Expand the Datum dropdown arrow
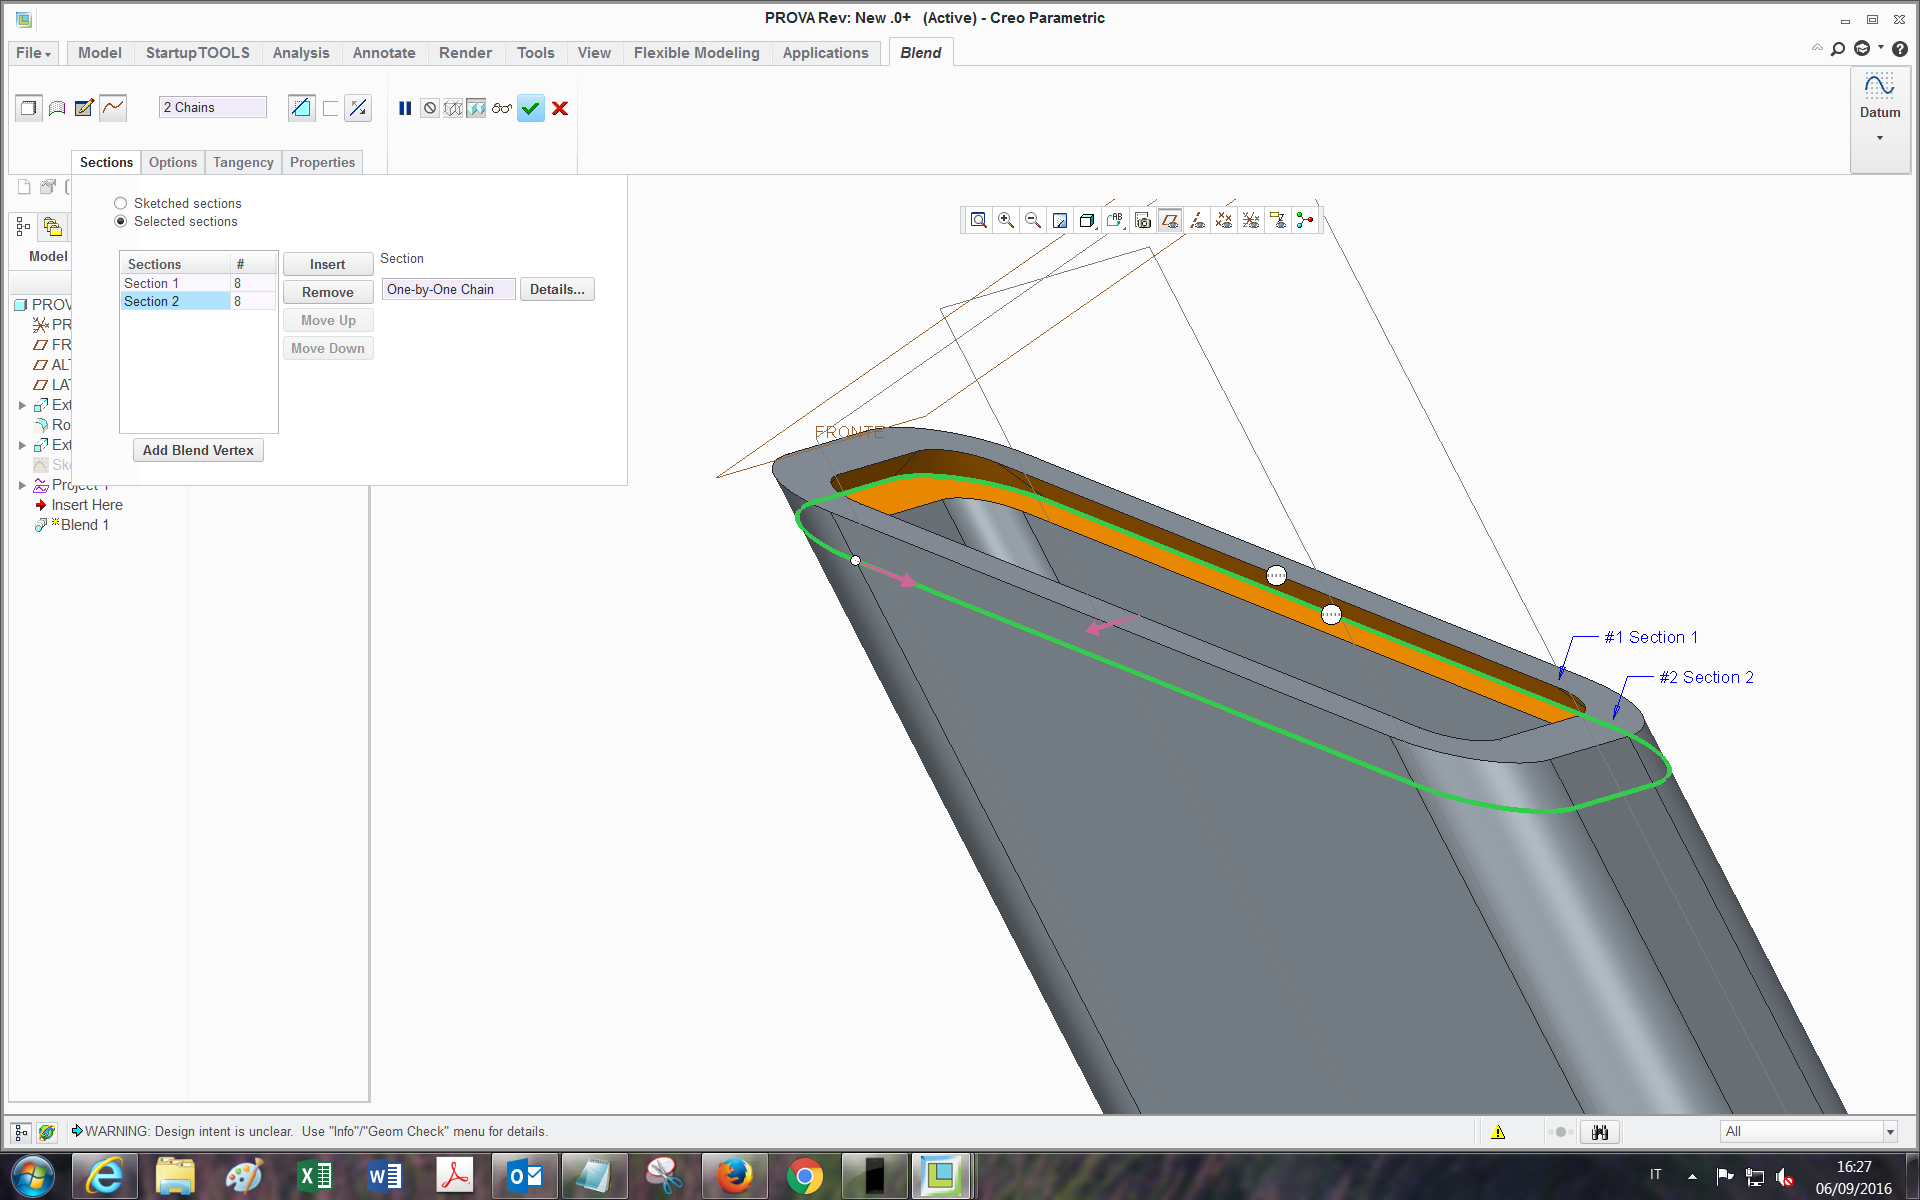Image resolution: width=1920 pixels, height=1200 pixels. 1880,138
